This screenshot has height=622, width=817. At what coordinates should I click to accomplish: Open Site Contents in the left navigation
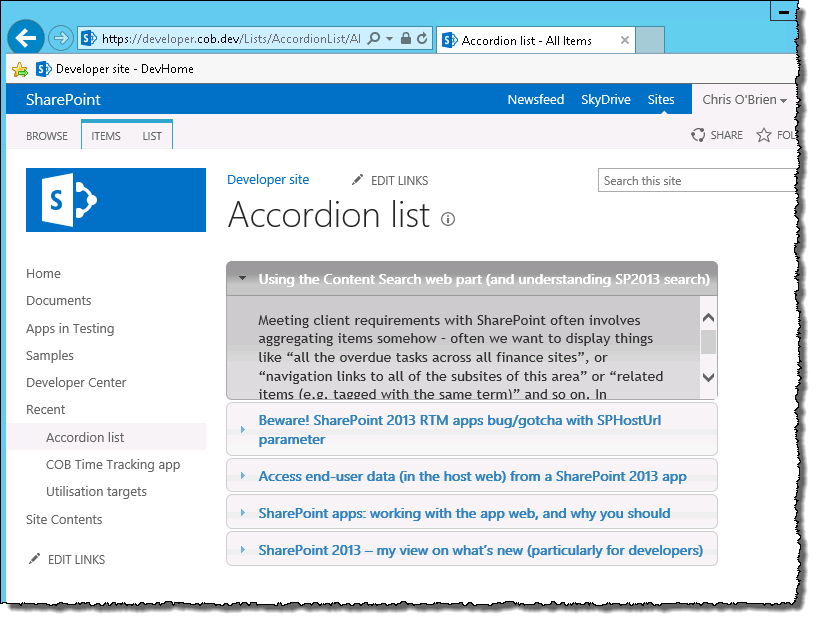64,519
